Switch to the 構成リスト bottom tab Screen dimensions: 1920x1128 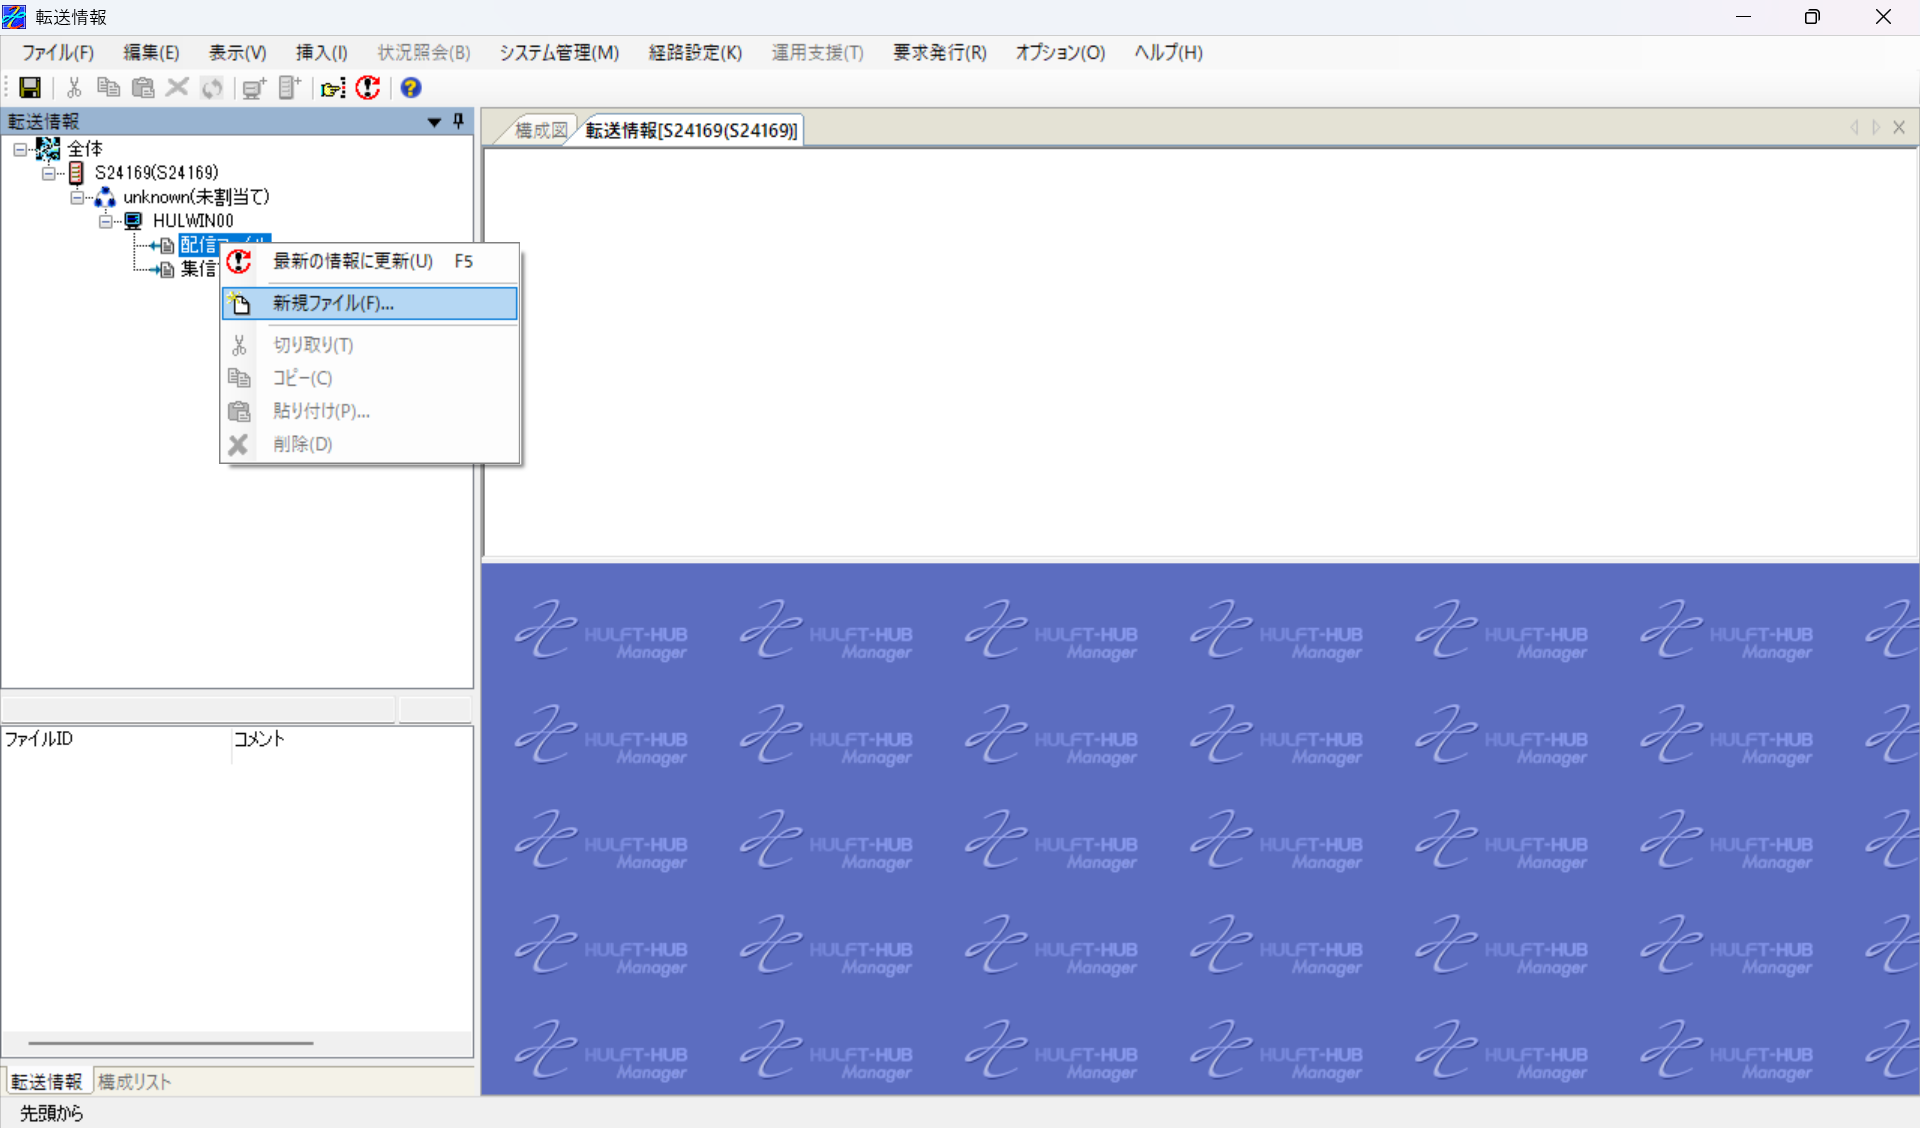point(134,1081)
